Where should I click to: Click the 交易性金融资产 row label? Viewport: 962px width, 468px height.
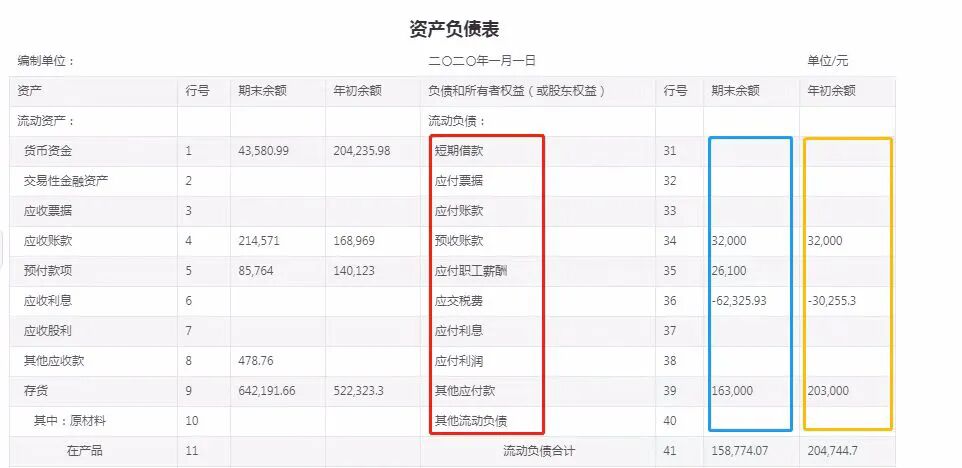tap(66, 181)
